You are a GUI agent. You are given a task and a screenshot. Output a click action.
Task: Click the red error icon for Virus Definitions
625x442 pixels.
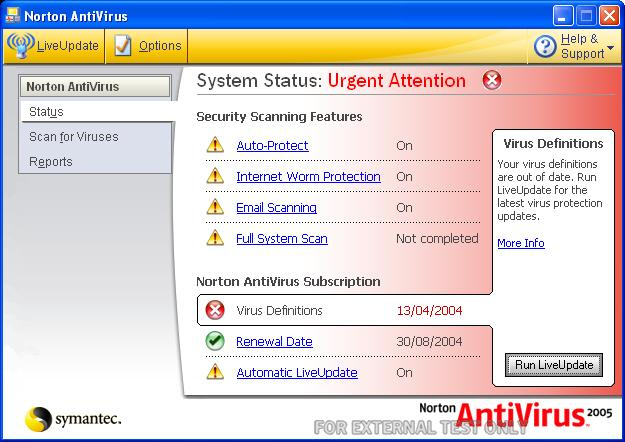click(x=215, y=311)
